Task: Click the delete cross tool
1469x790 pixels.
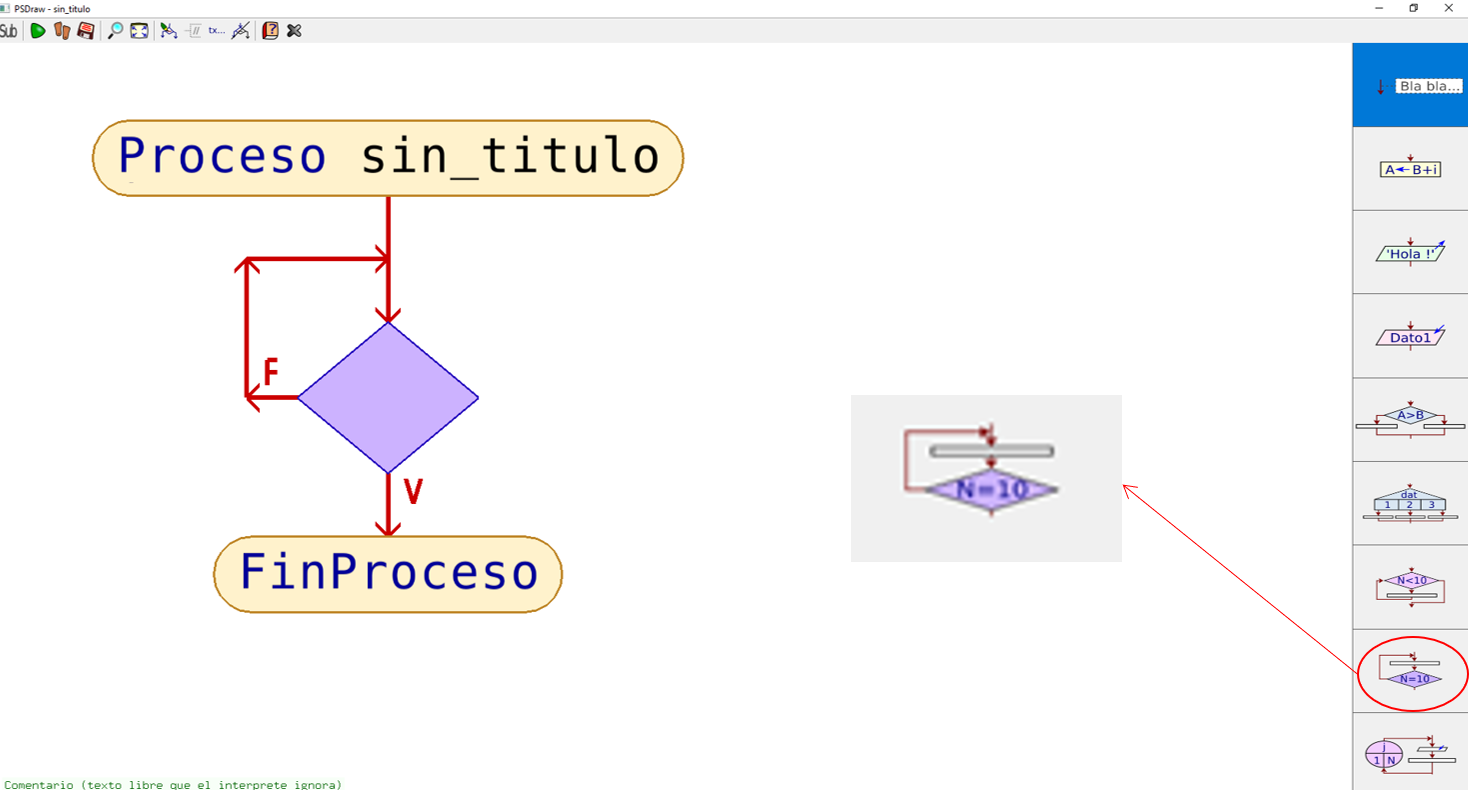Action: pos(293,31)
